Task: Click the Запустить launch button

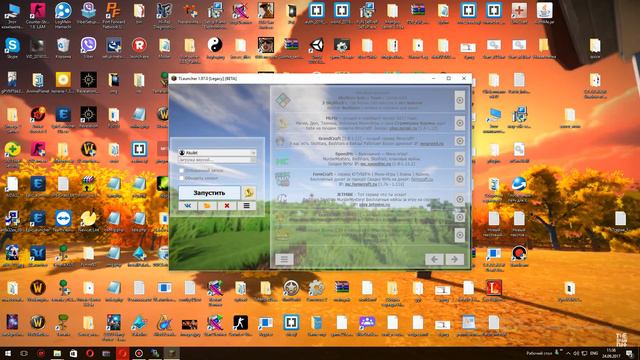Action: [x=209, y=193]
